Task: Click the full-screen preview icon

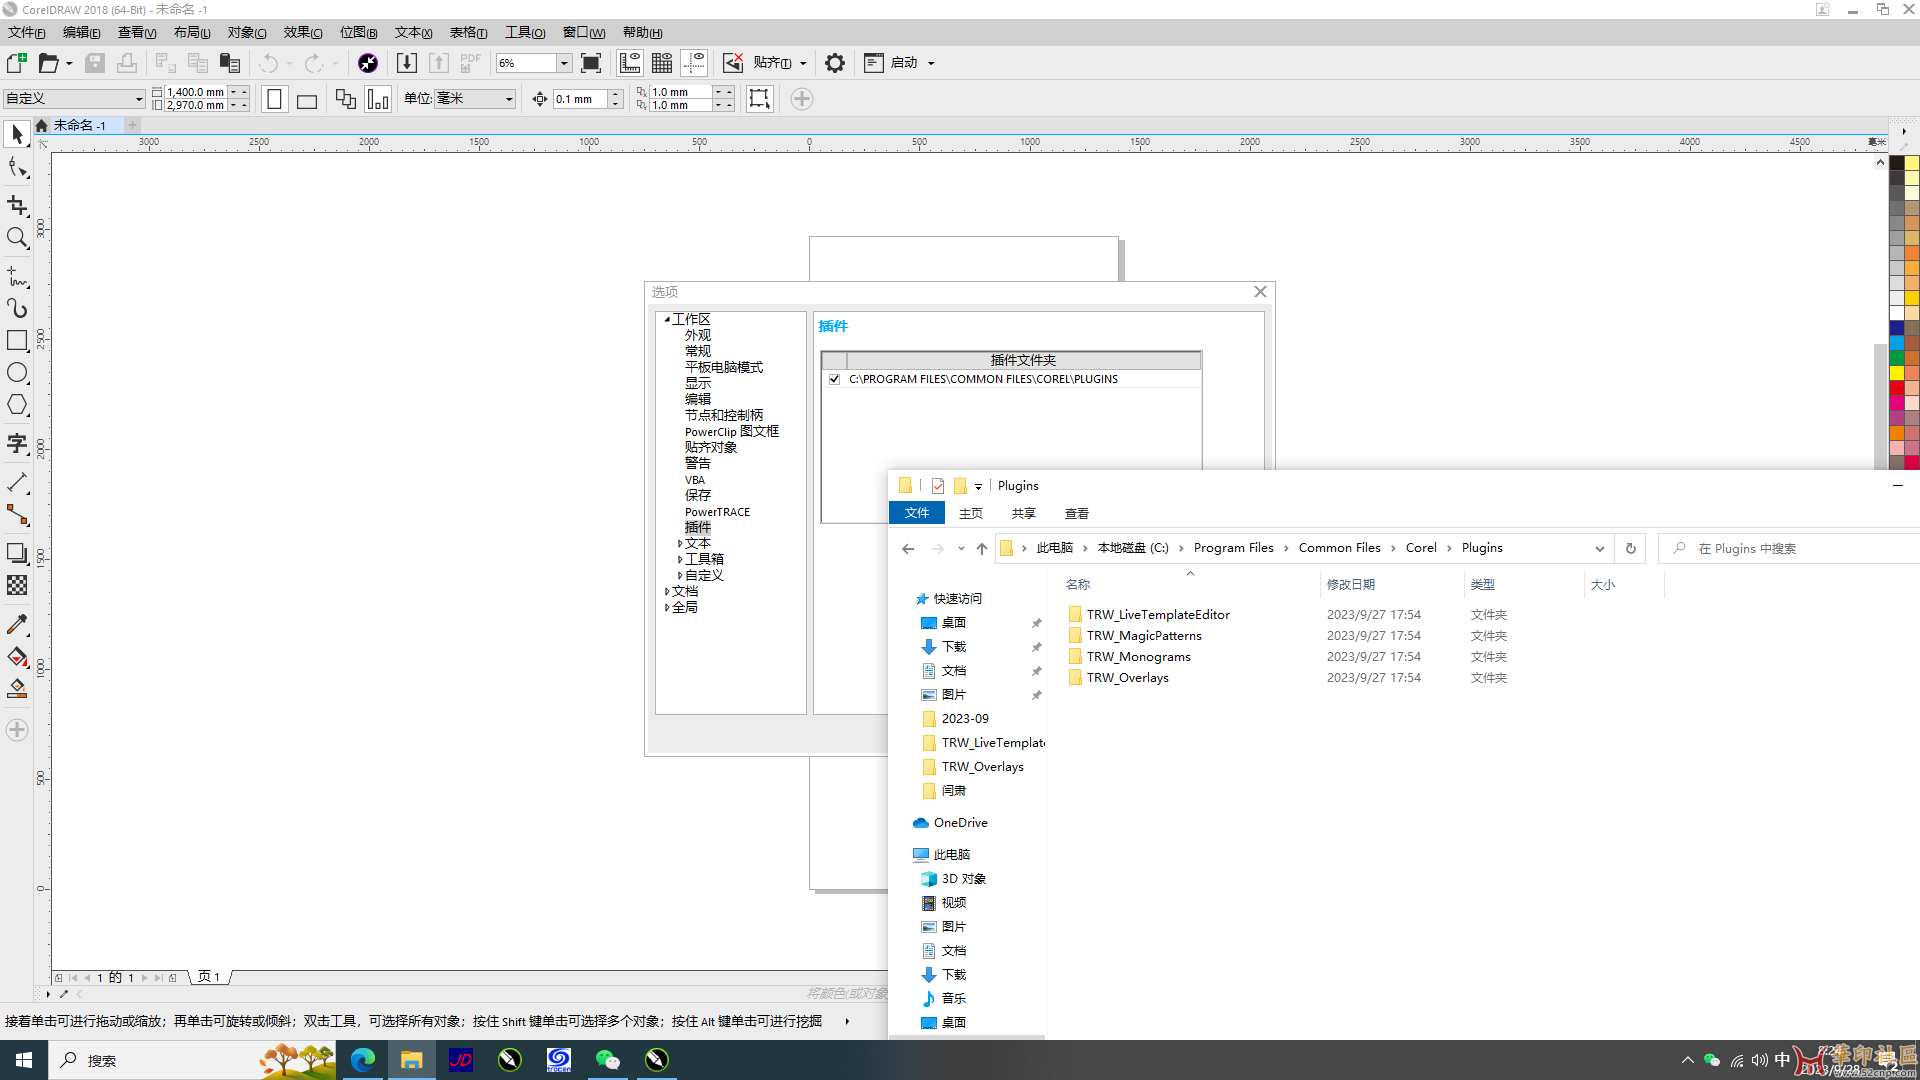Action: (591, 63)
